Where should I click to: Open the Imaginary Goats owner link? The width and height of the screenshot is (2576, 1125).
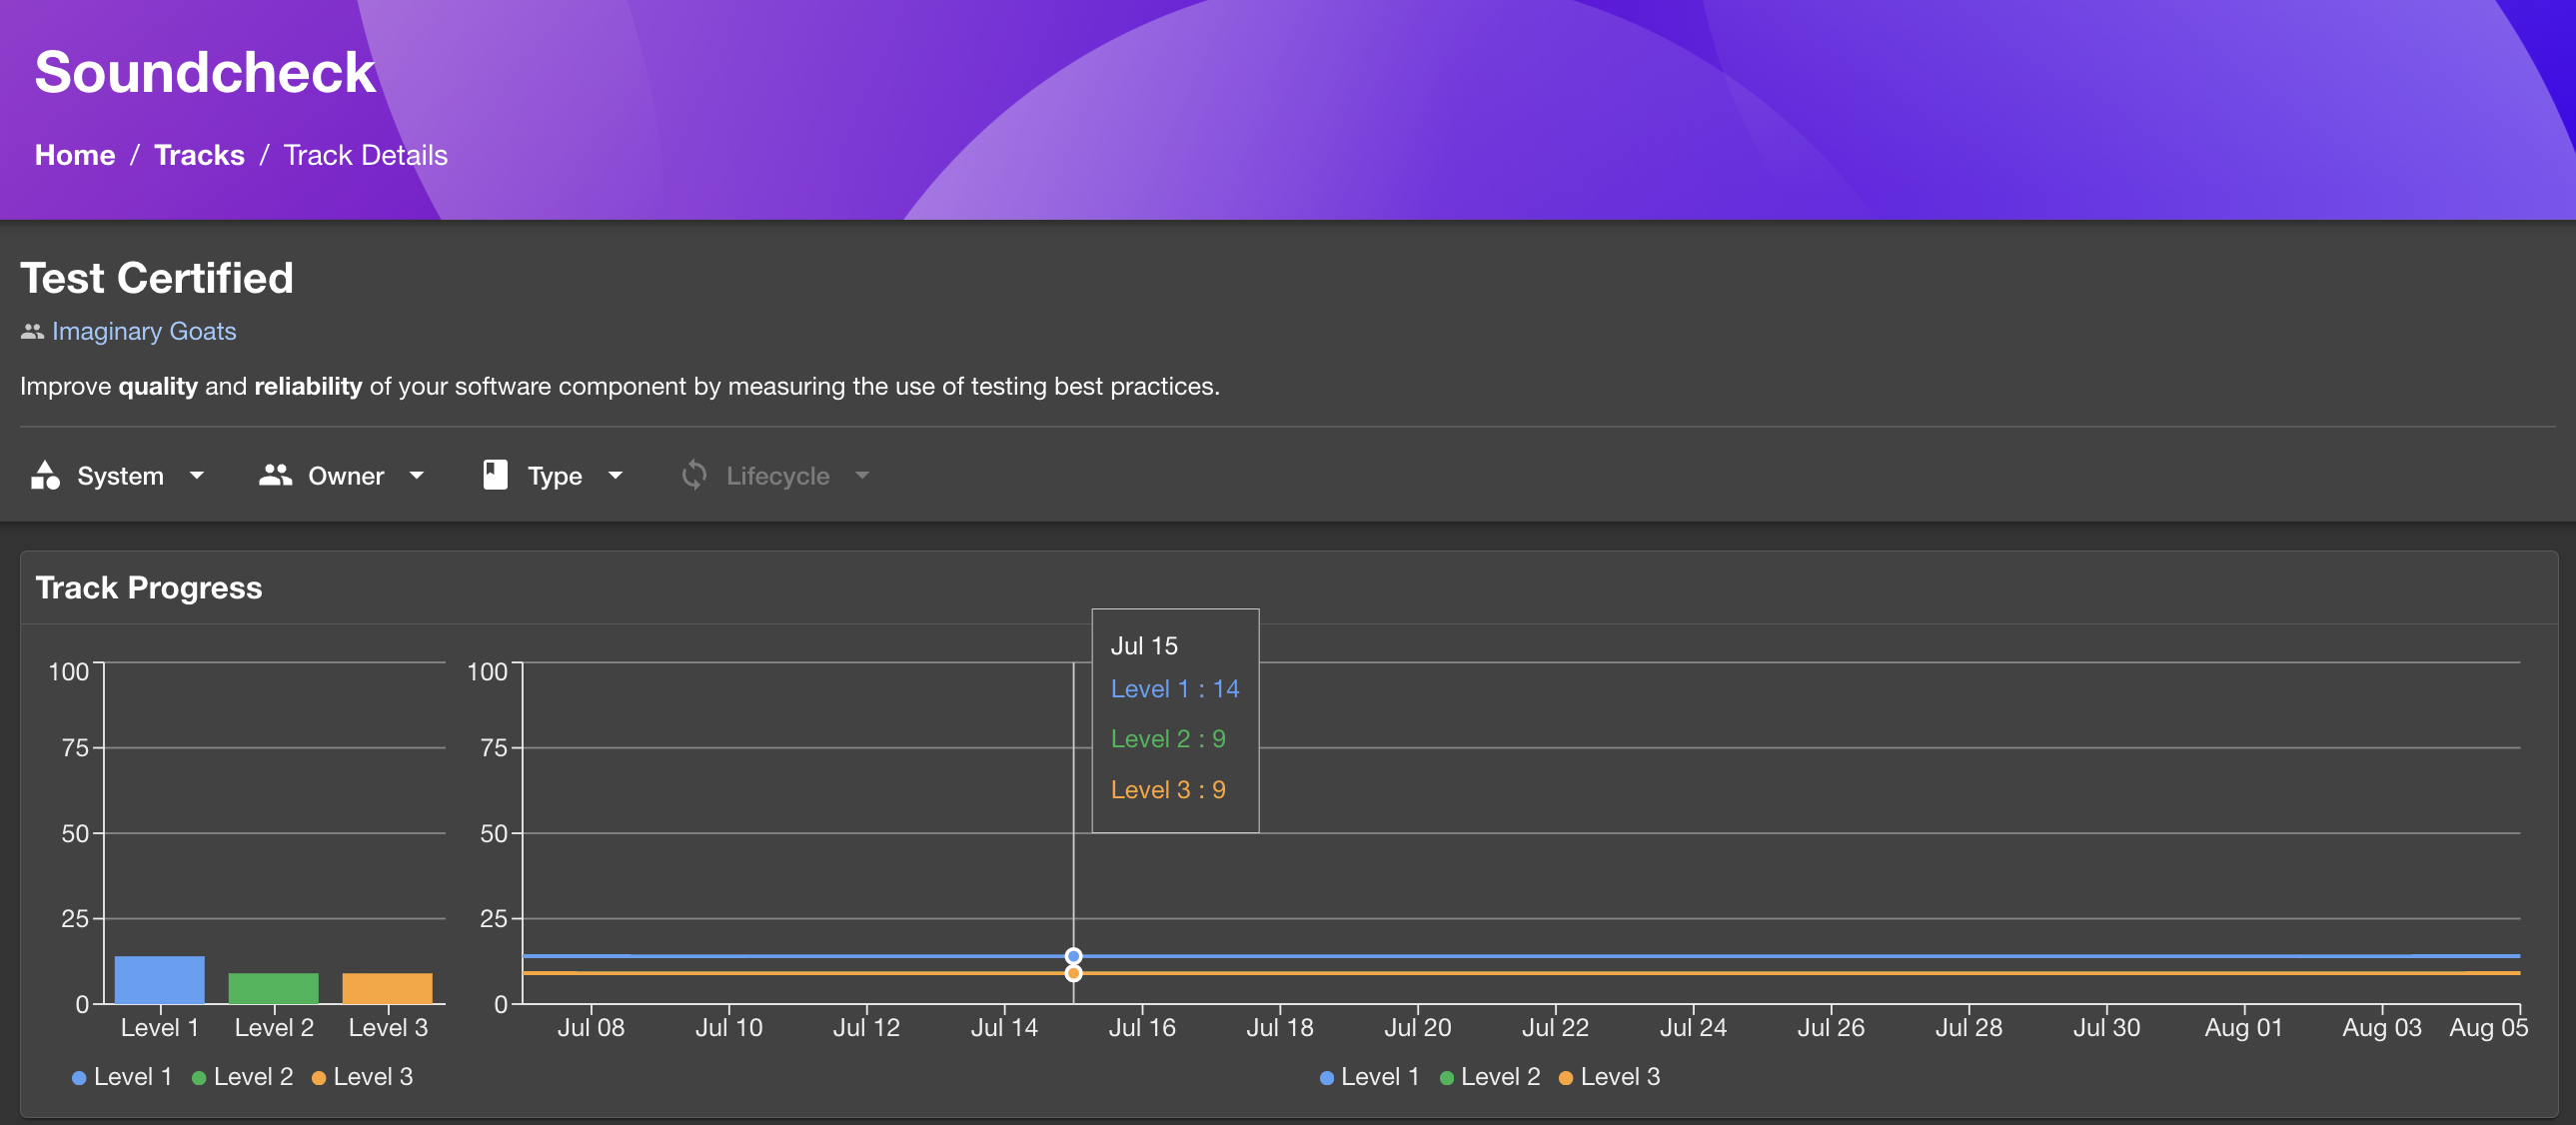144,331
